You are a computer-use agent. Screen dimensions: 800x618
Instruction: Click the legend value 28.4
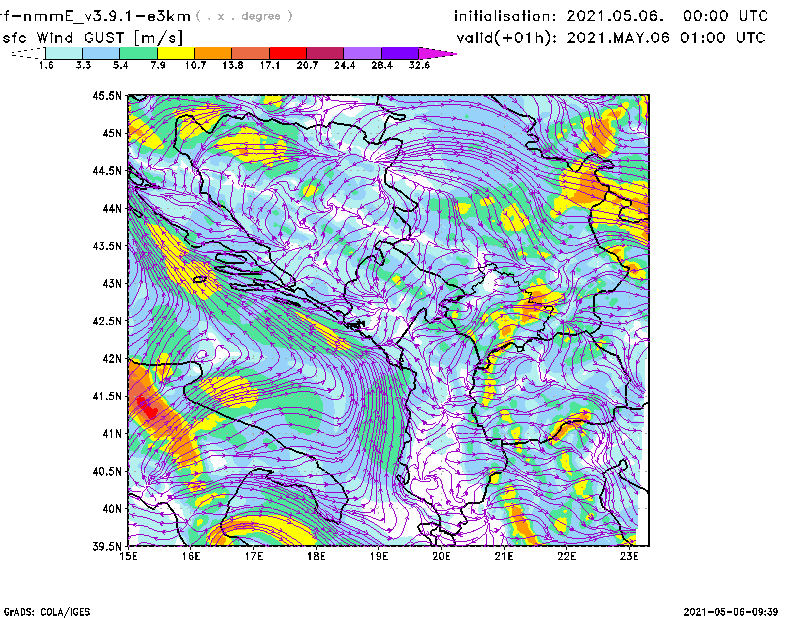(382, 65)
